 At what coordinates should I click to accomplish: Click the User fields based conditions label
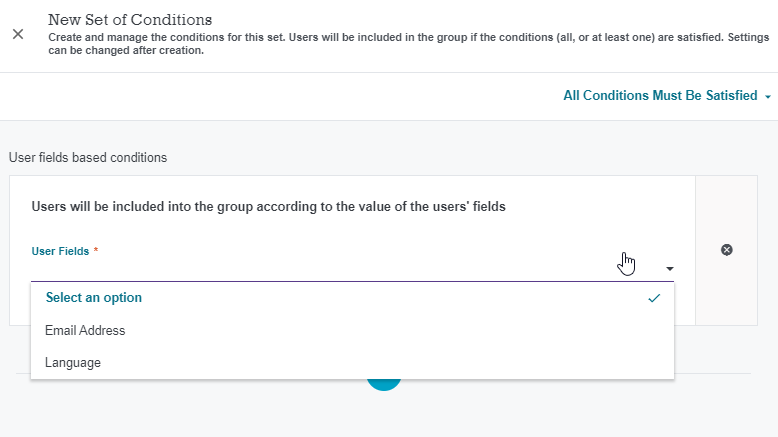(x=88, y=158)
